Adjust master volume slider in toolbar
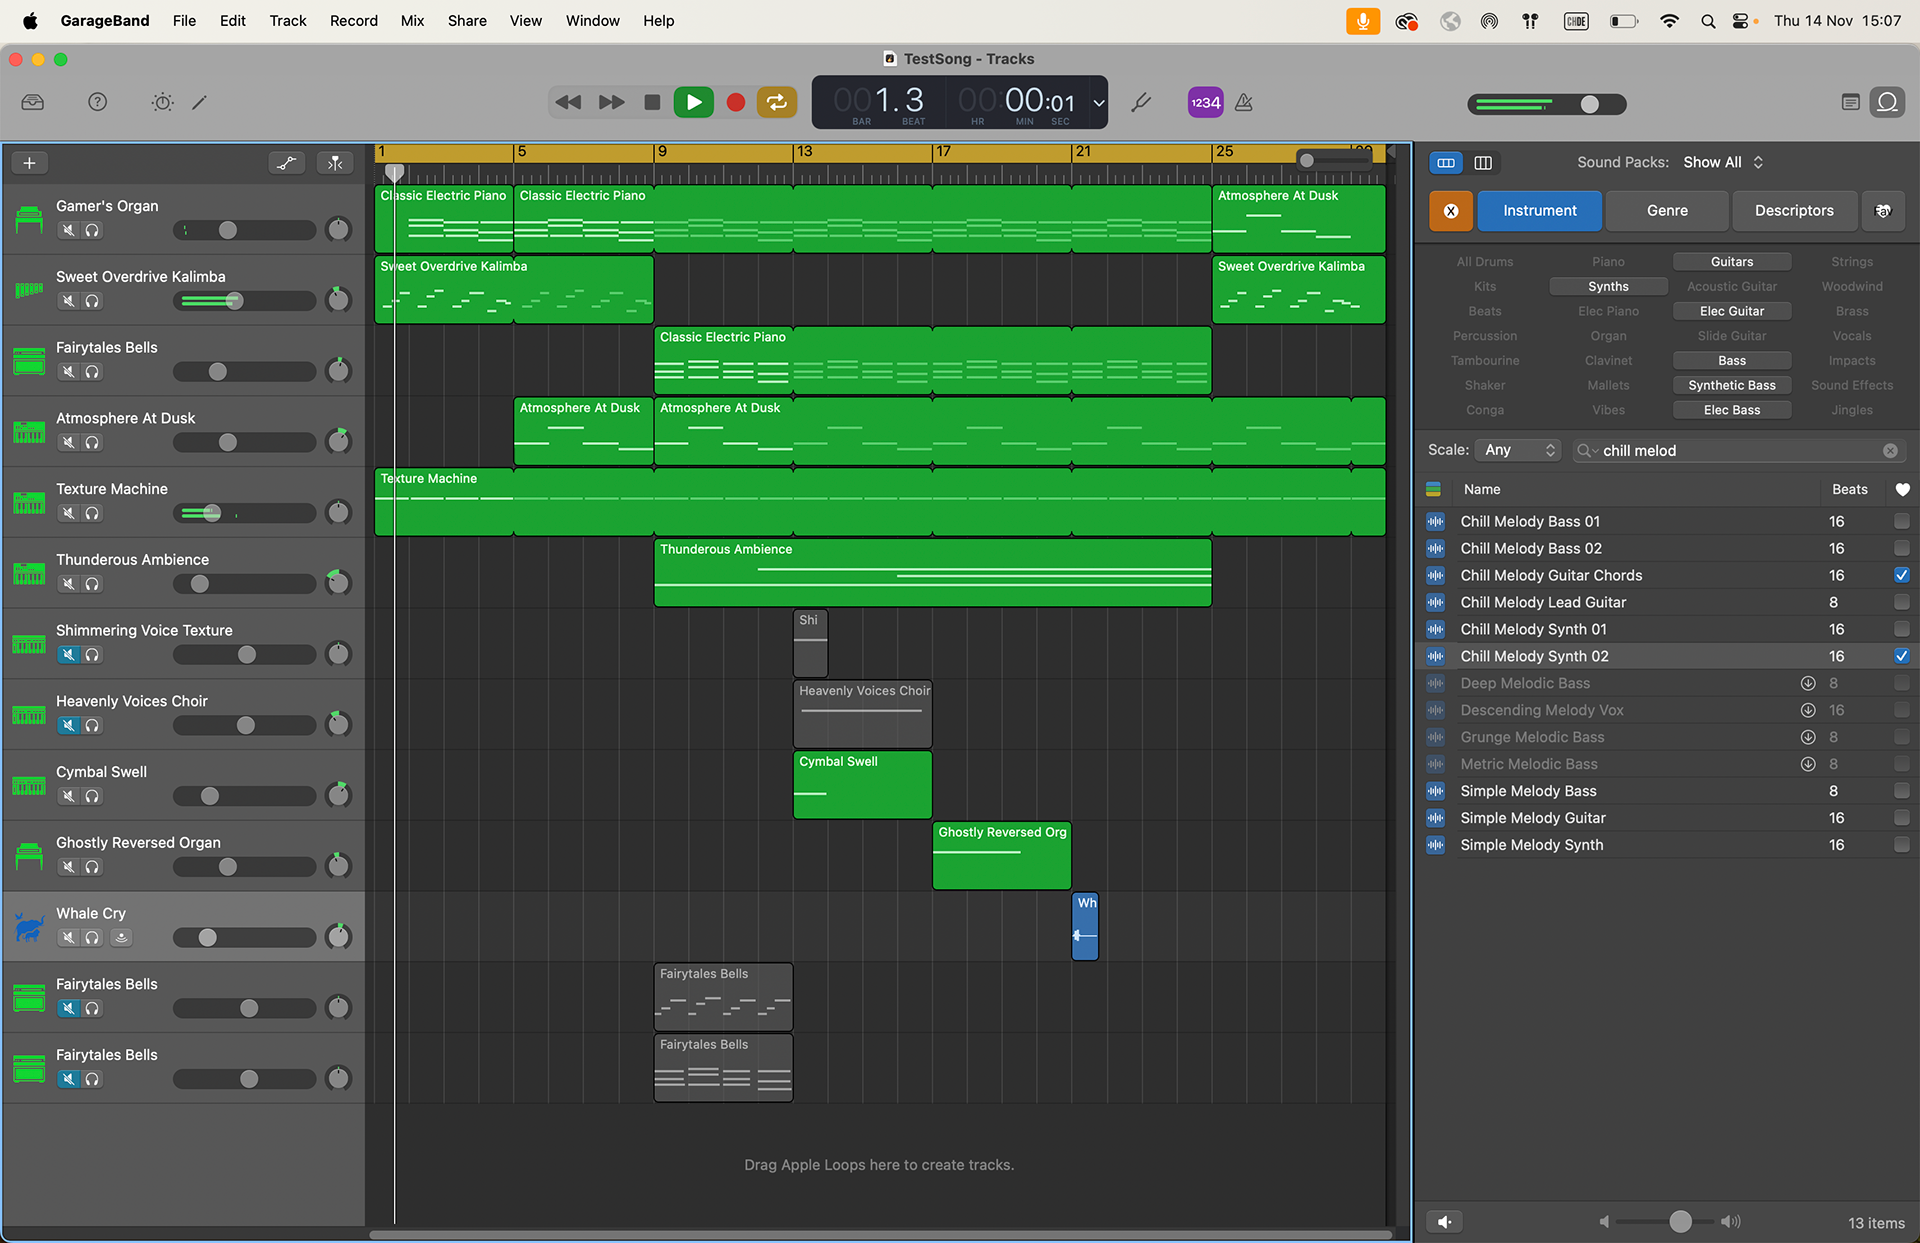This screenshot has height=1243, width=1920. click(x=1589, y=104)
